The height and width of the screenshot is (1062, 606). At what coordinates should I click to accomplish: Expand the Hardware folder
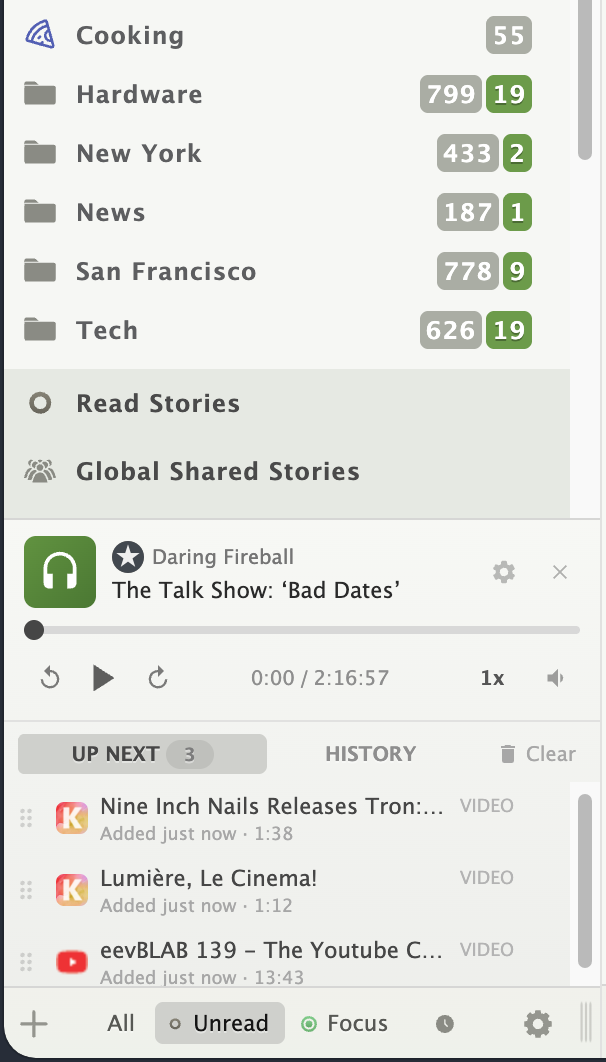coord(139,95)
